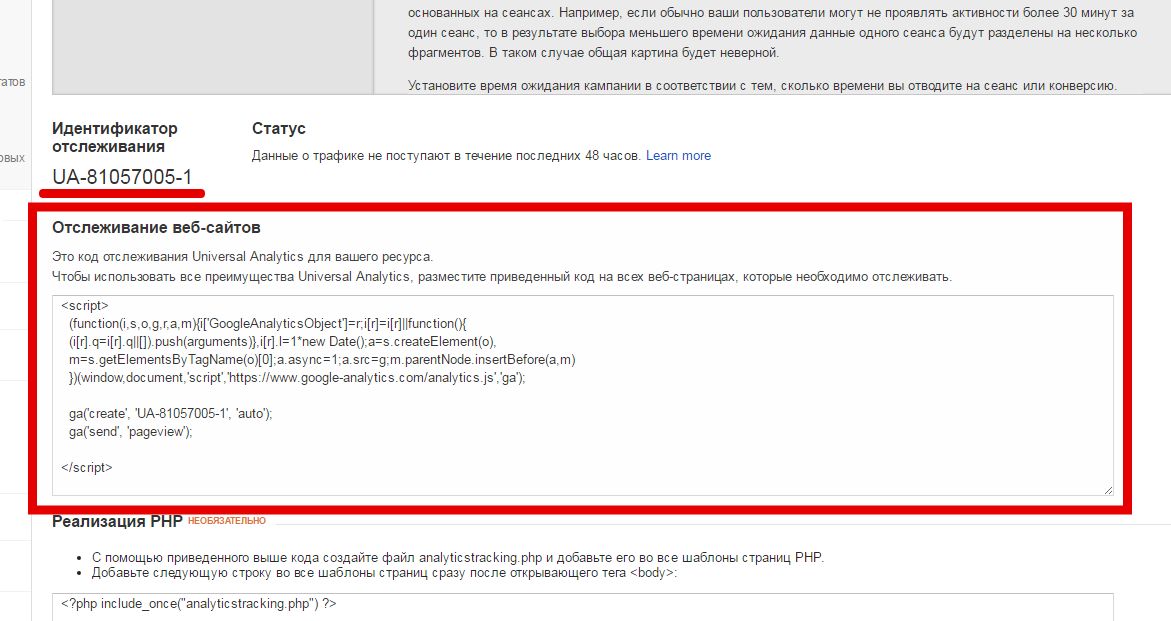
Task: Click the 'Отслеживание веб-сайтов' heading
Action: tap(156, 228)
